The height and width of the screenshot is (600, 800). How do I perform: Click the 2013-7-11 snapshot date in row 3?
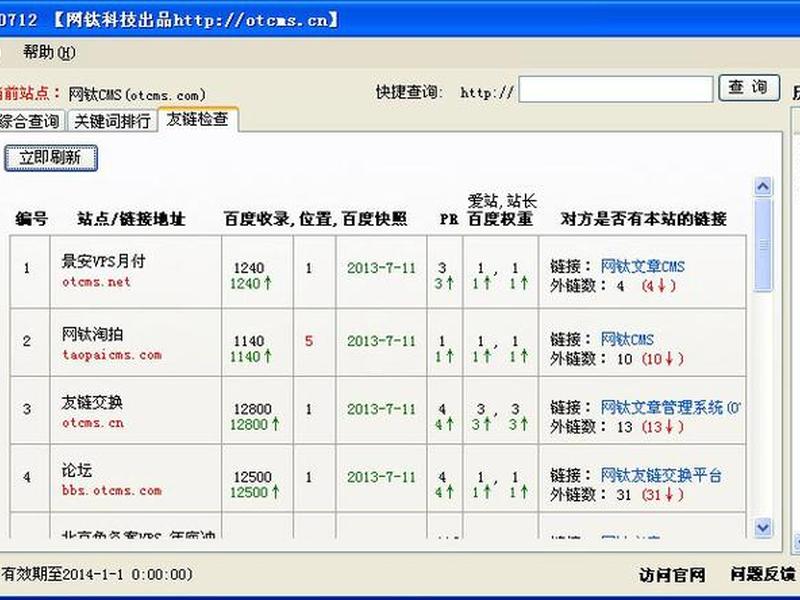tap(382, 409)
